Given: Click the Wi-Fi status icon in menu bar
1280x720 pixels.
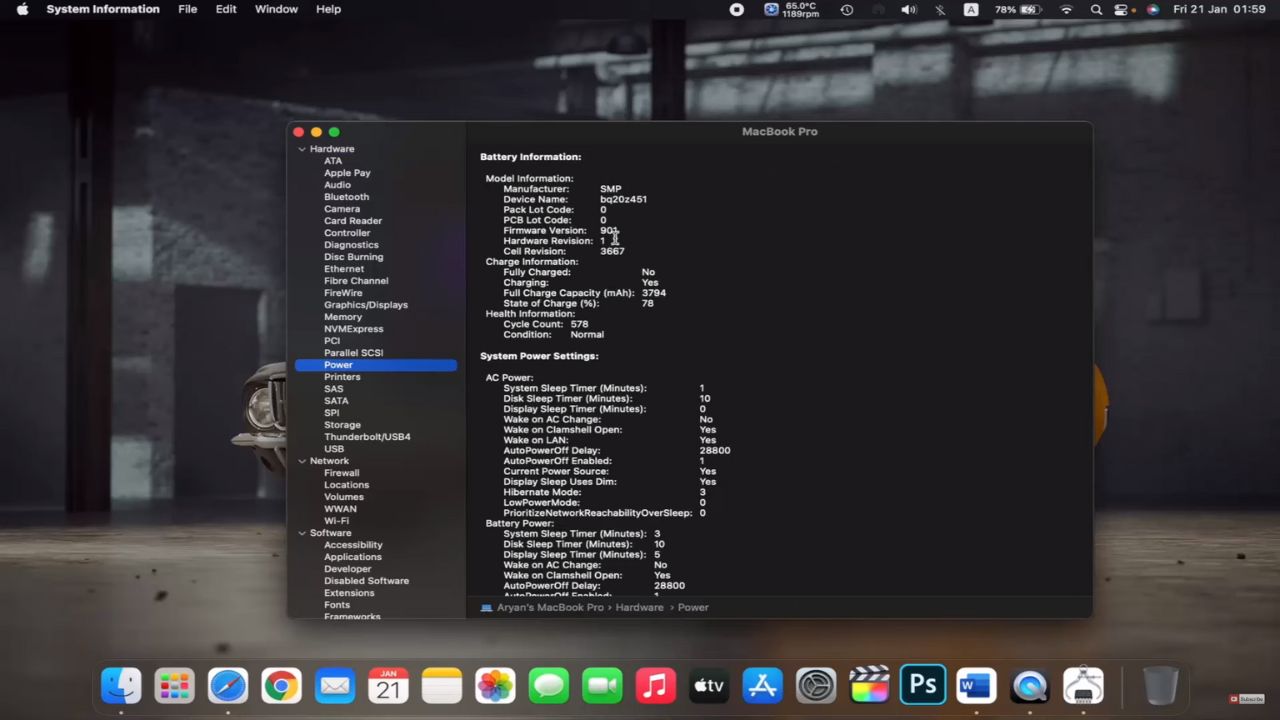Looking at the screenshot, I should [1067, 10].
